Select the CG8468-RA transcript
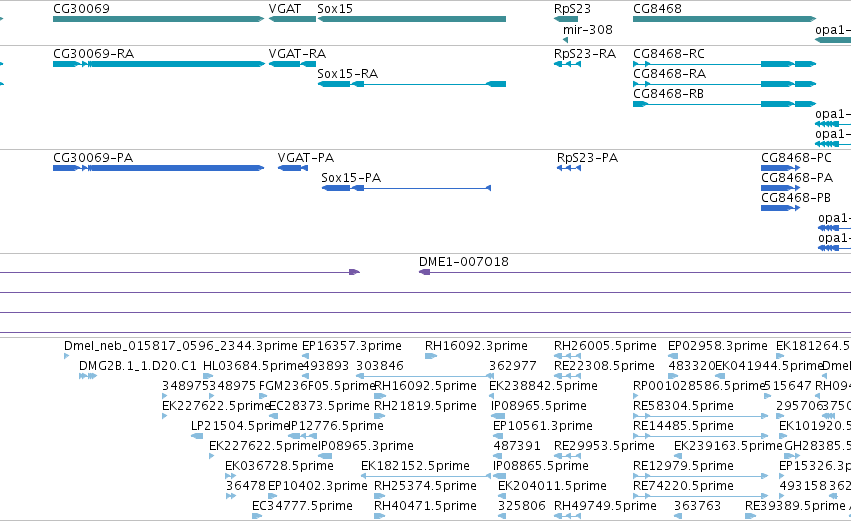Screen dimensions: 851x521 [724, 84]
